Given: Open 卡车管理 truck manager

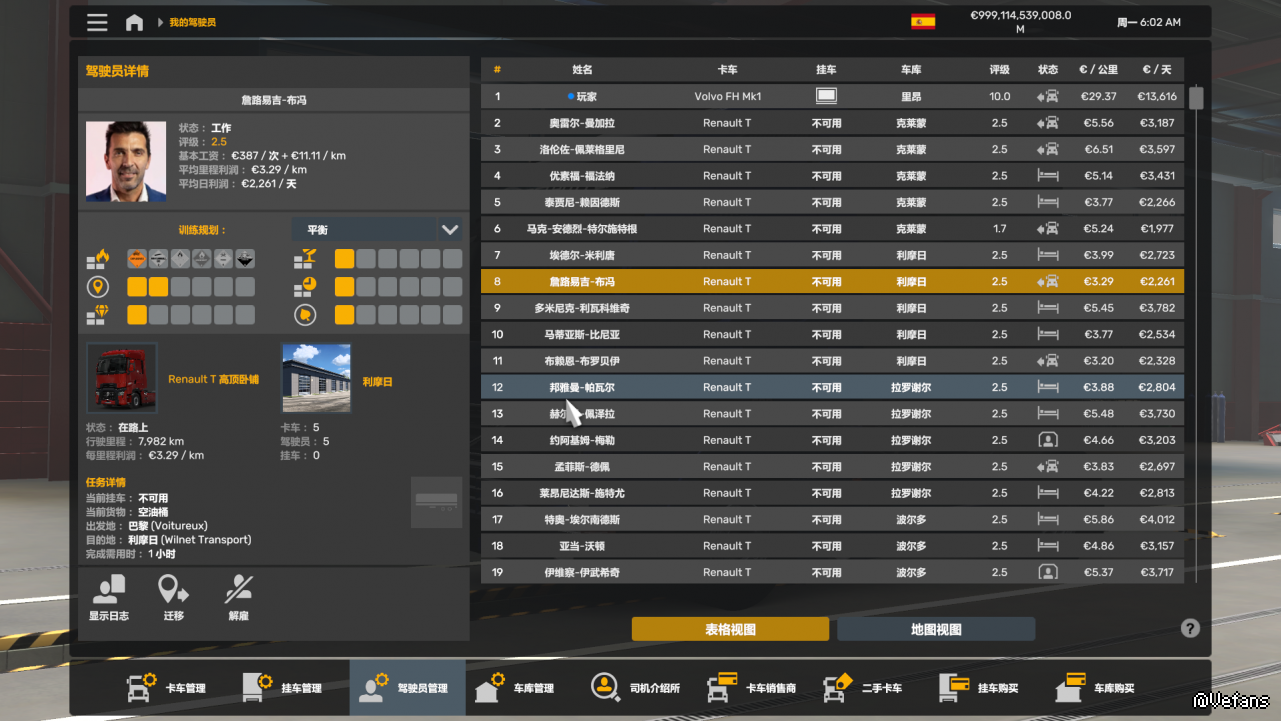Looking at the screenshot, I should click(167, 688).
